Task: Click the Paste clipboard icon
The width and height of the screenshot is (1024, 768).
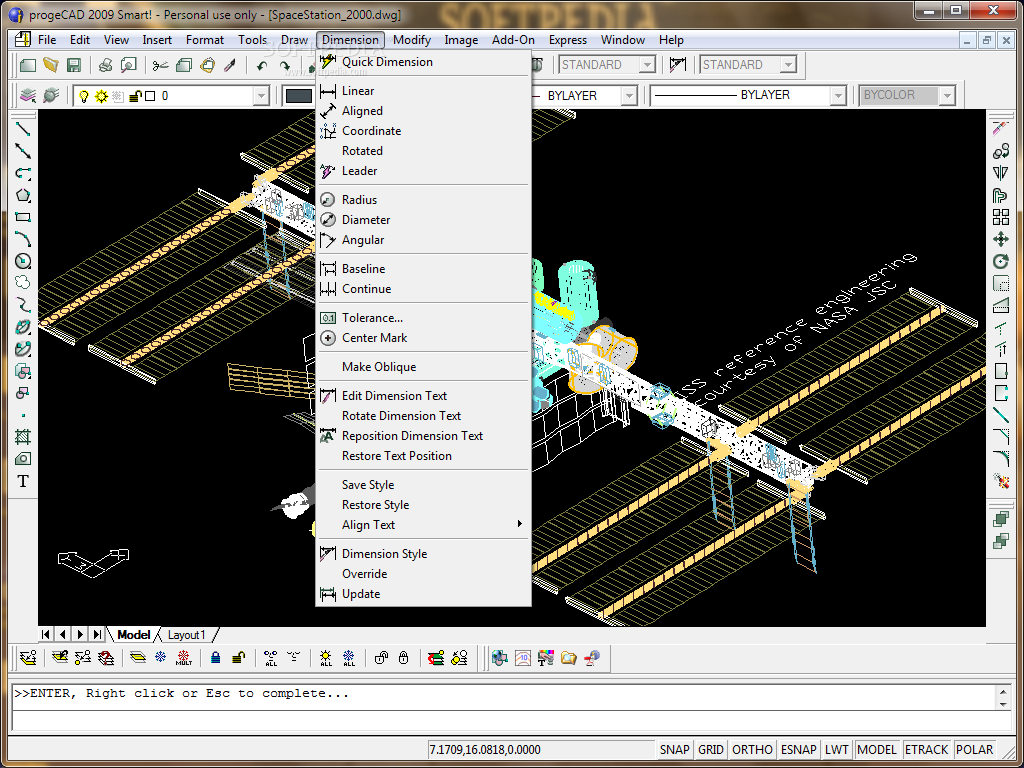Action: click(208, 65)
